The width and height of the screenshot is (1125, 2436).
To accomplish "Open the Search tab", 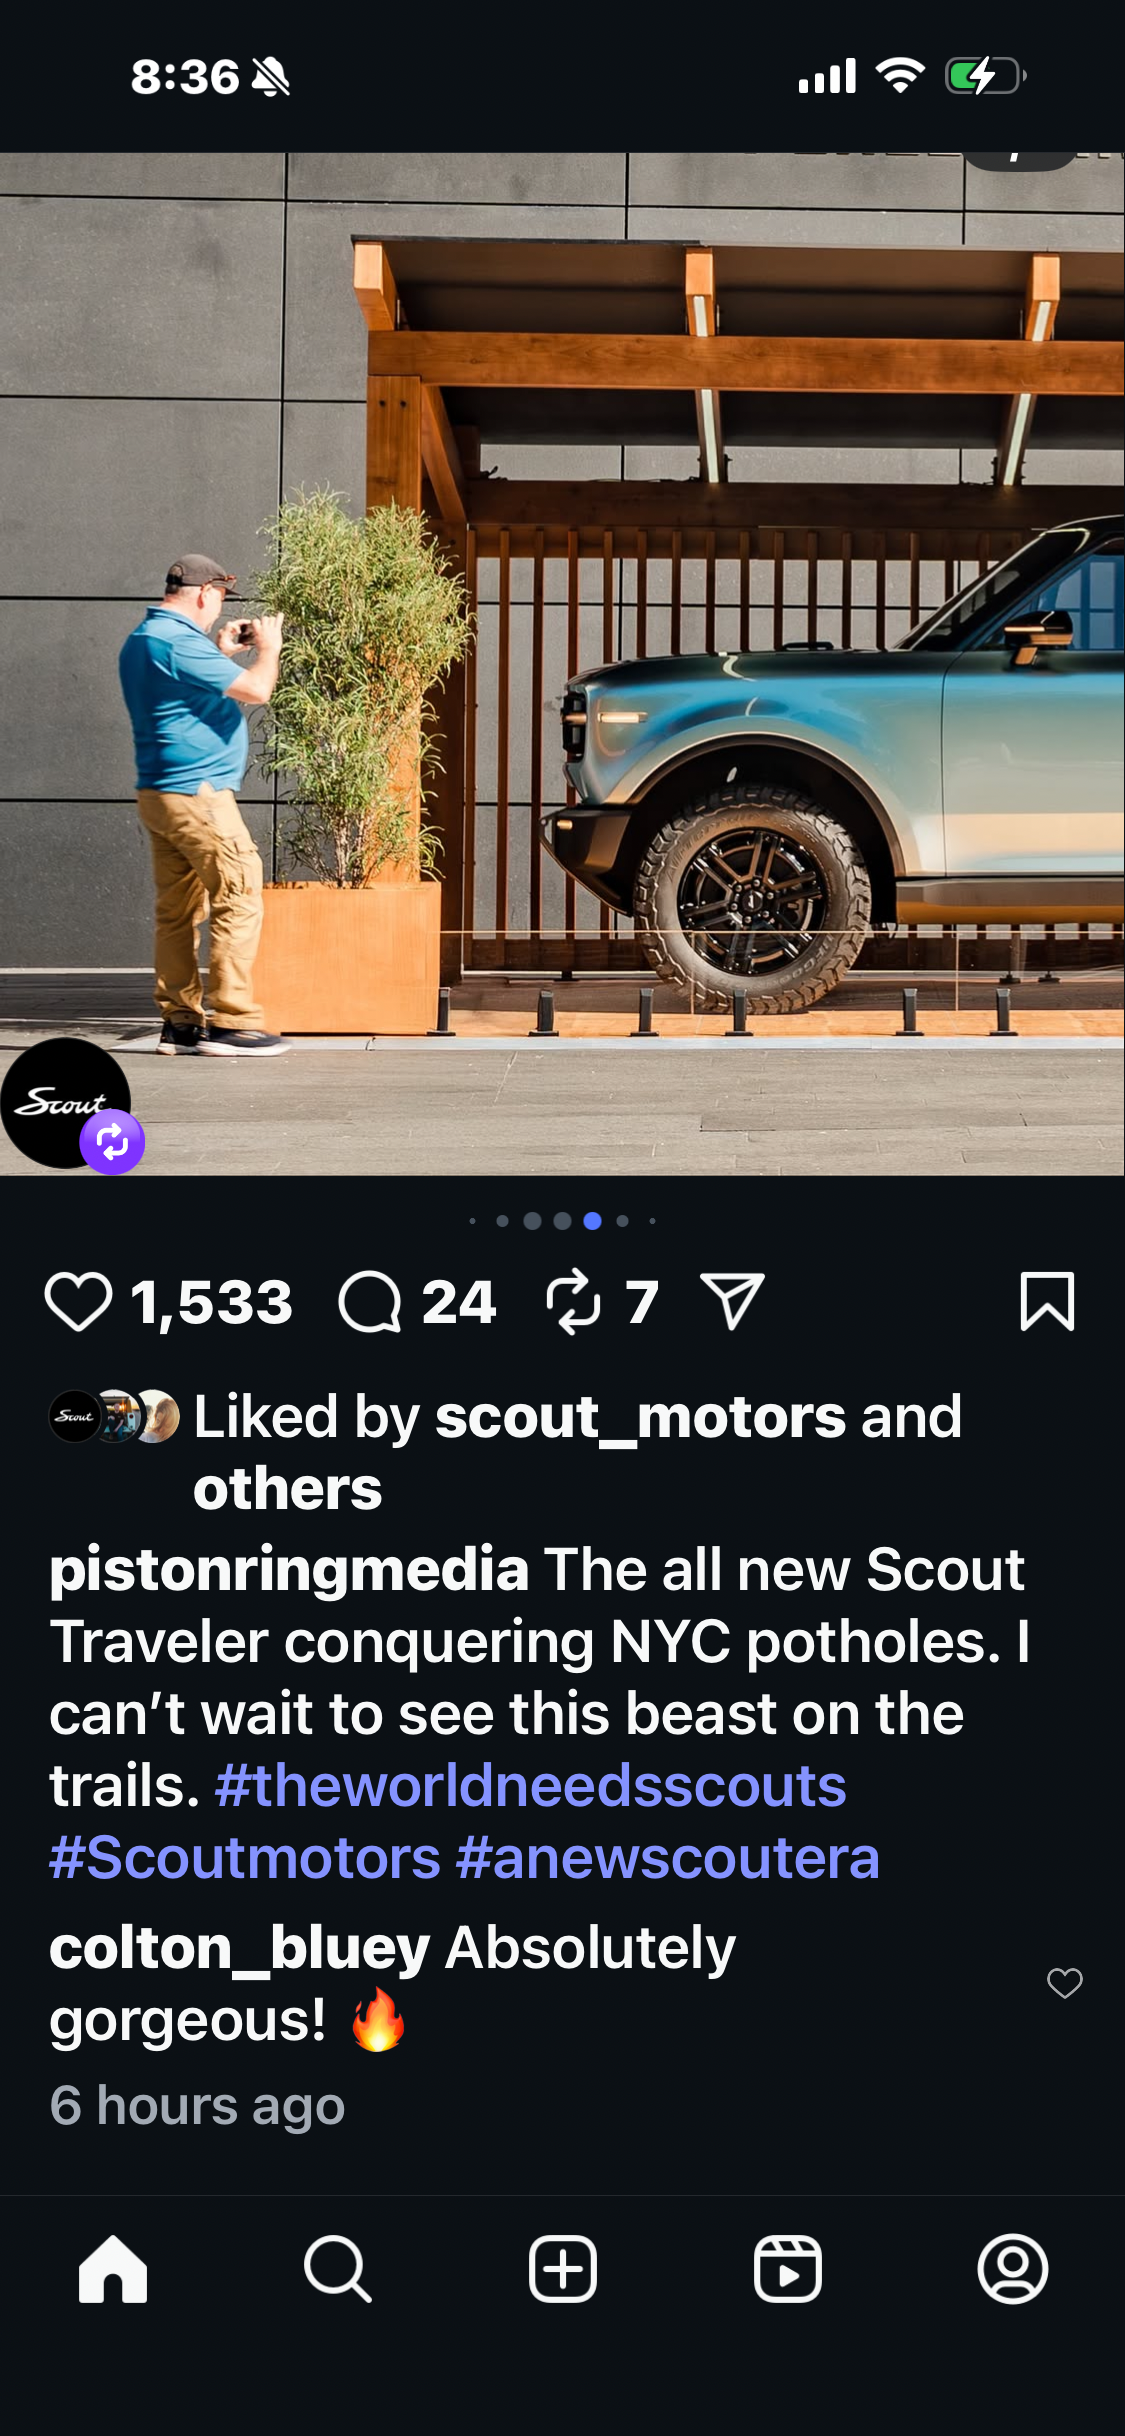I will coord(338,2269).
